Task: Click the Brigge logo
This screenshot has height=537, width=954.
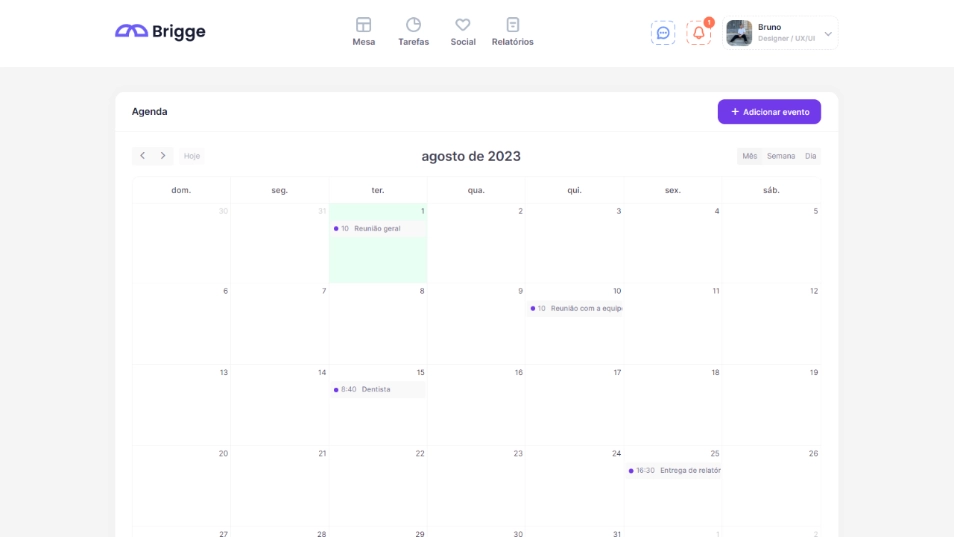Action: click(160, 32)
